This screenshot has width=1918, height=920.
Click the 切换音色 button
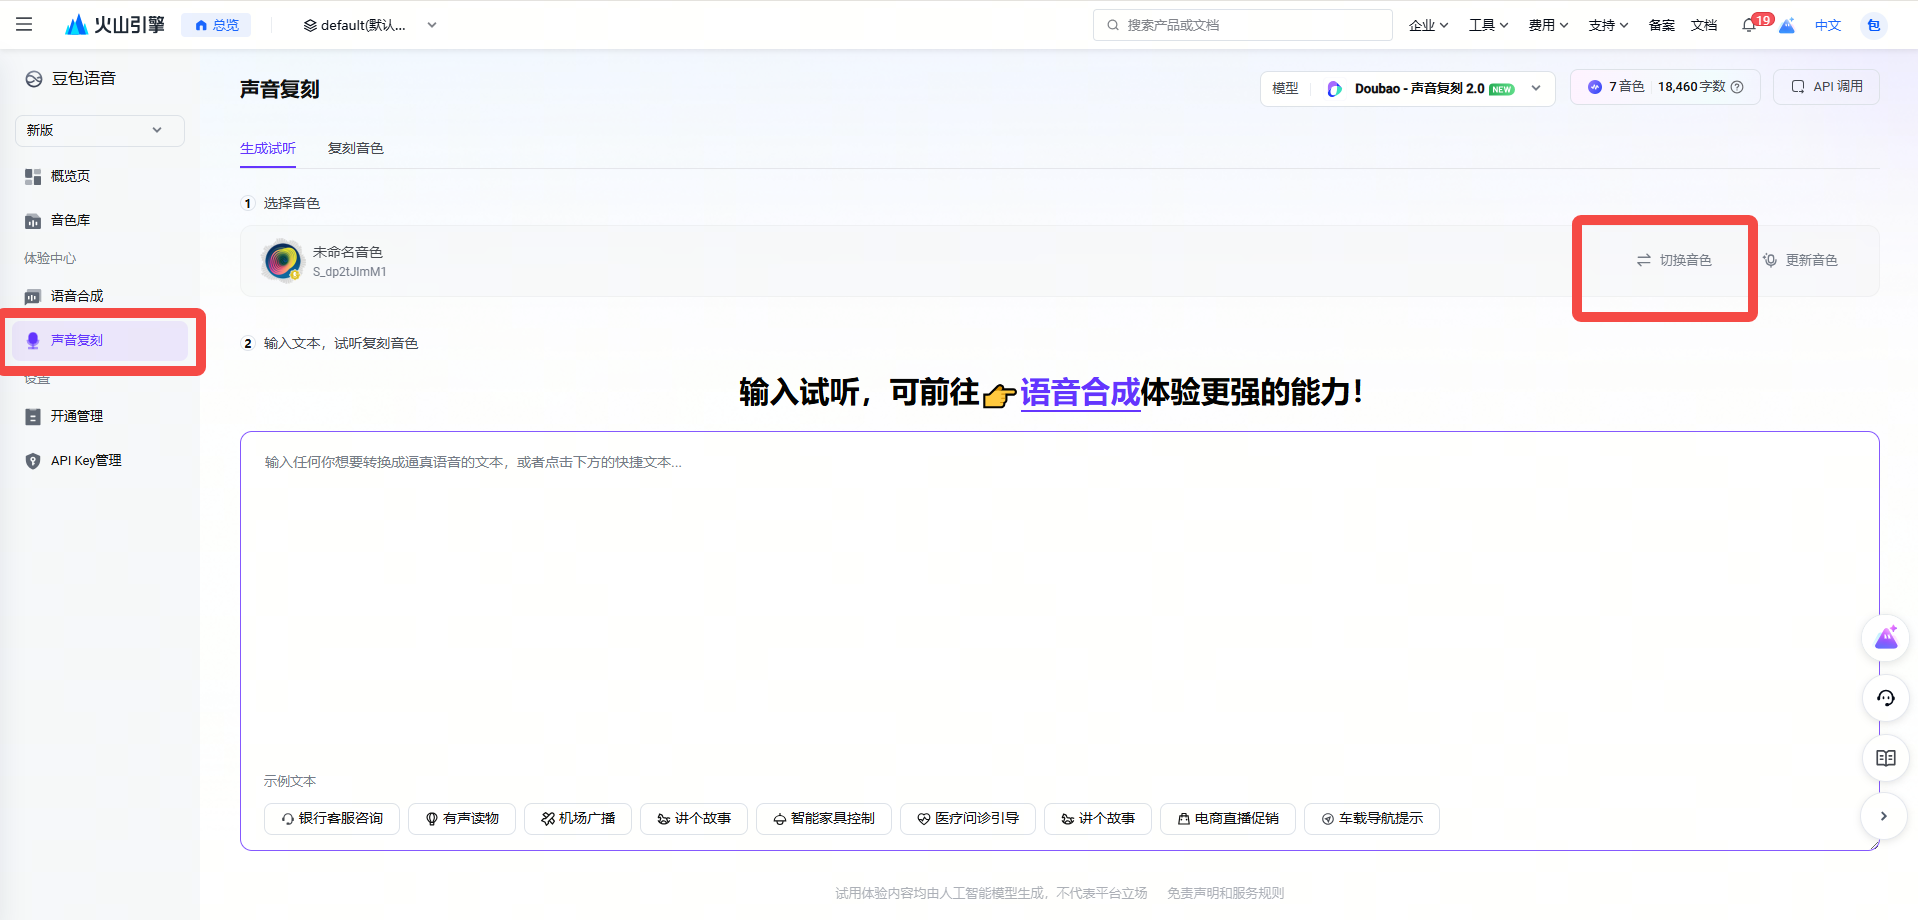click(1674, 260)
